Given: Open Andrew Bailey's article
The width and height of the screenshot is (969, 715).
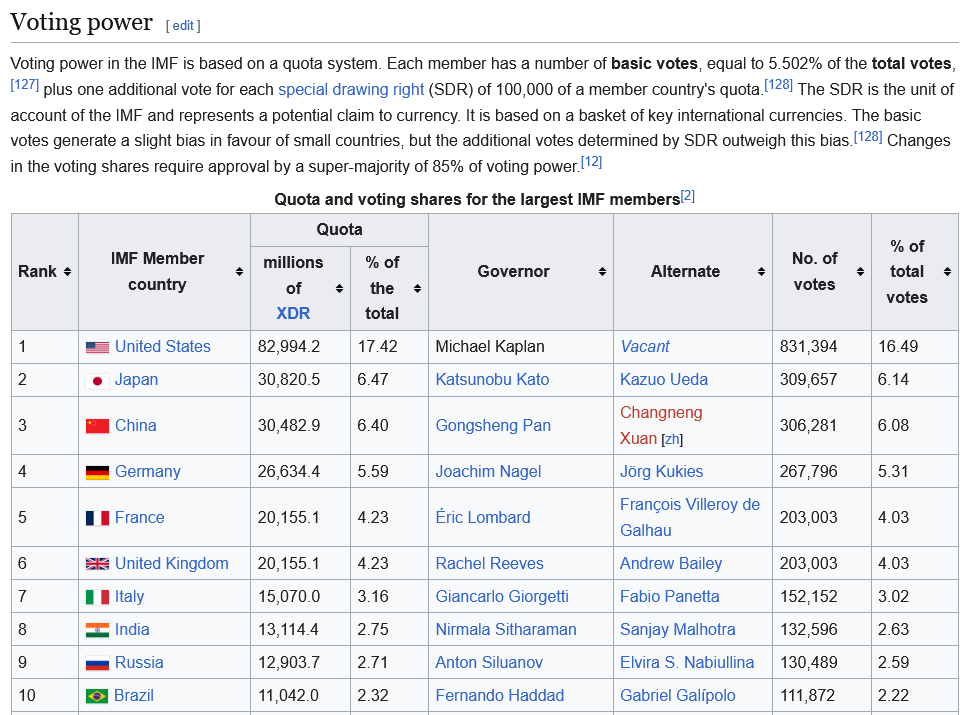Looking at the screenshot, I should (x=671, y=563).
